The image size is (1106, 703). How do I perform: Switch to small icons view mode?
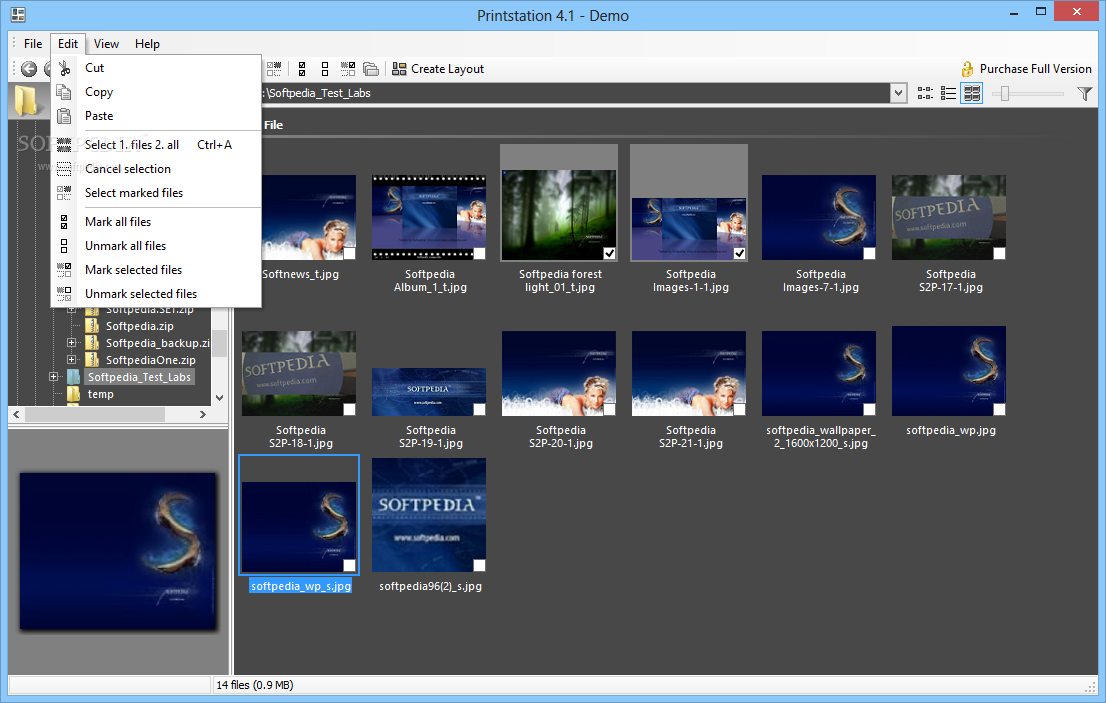point(925,93)
